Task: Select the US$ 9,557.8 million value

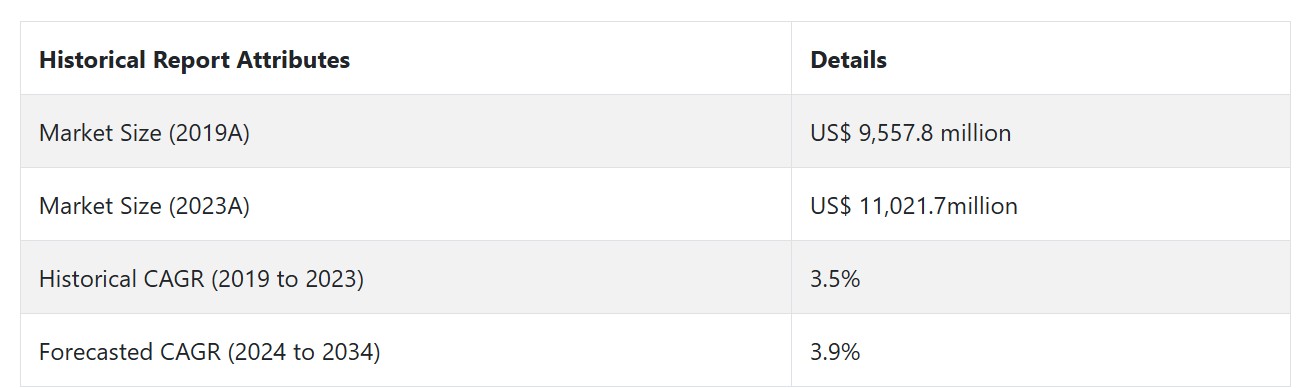Action: (x=910, y=132)
